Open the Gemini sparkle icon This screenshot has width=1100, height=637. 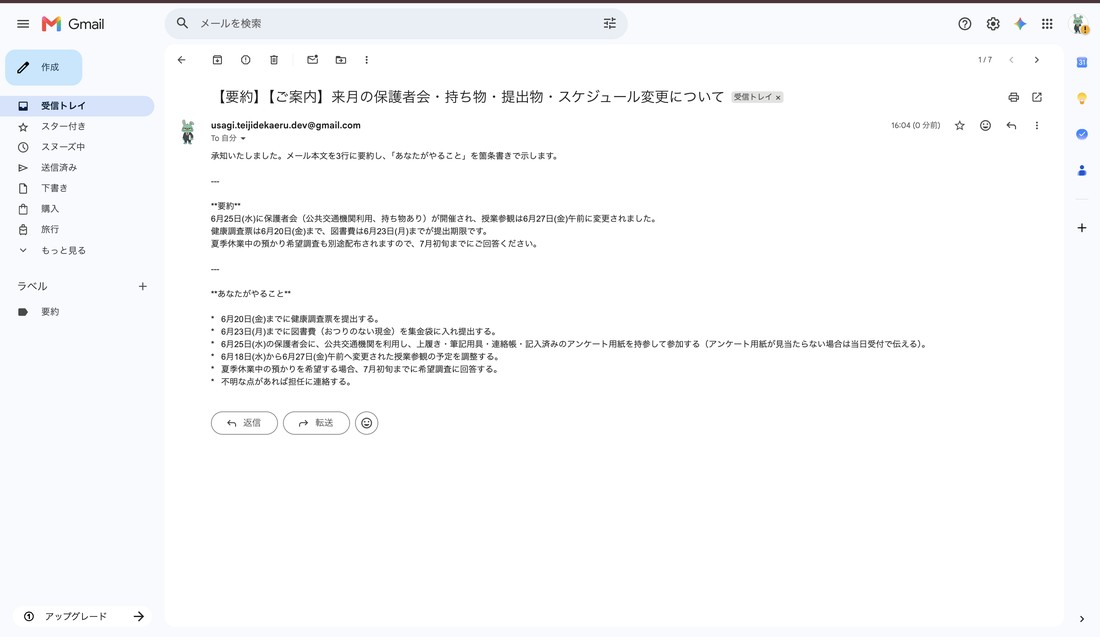click(1020, 24)
